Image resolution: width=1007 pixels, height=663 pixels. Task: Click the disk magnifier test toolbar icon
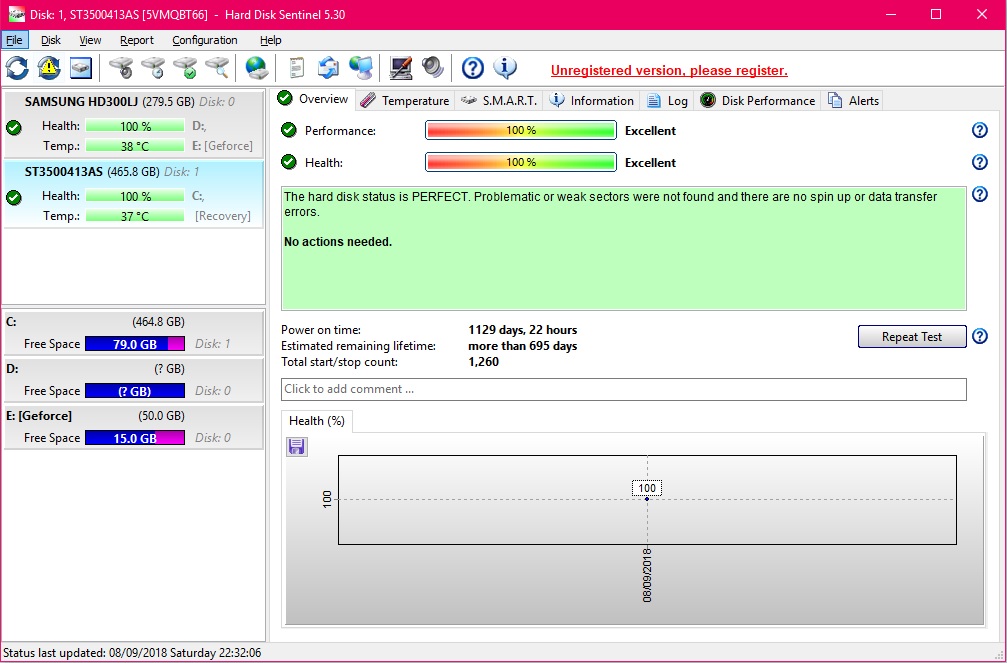[217, 68]
